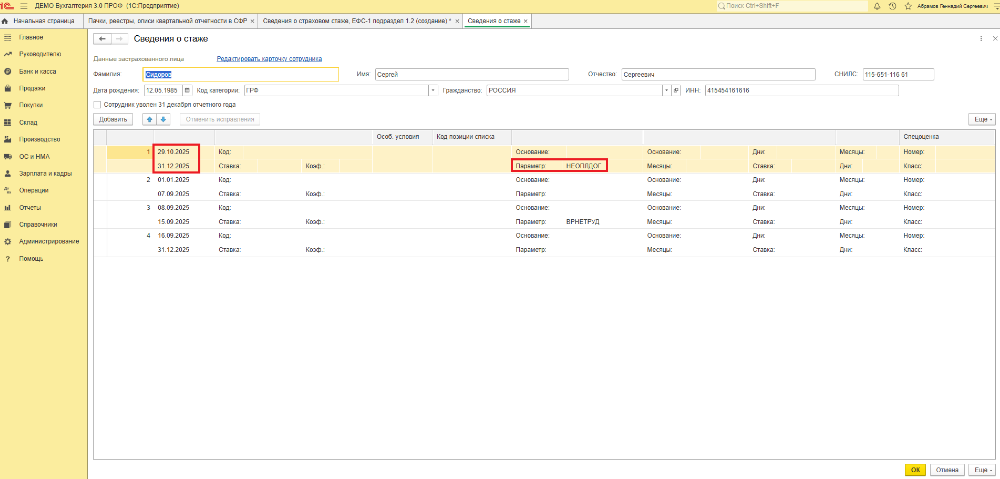Move row down with blue down arrow
This screenshot has width=1000, height=479.
(163, 119)
